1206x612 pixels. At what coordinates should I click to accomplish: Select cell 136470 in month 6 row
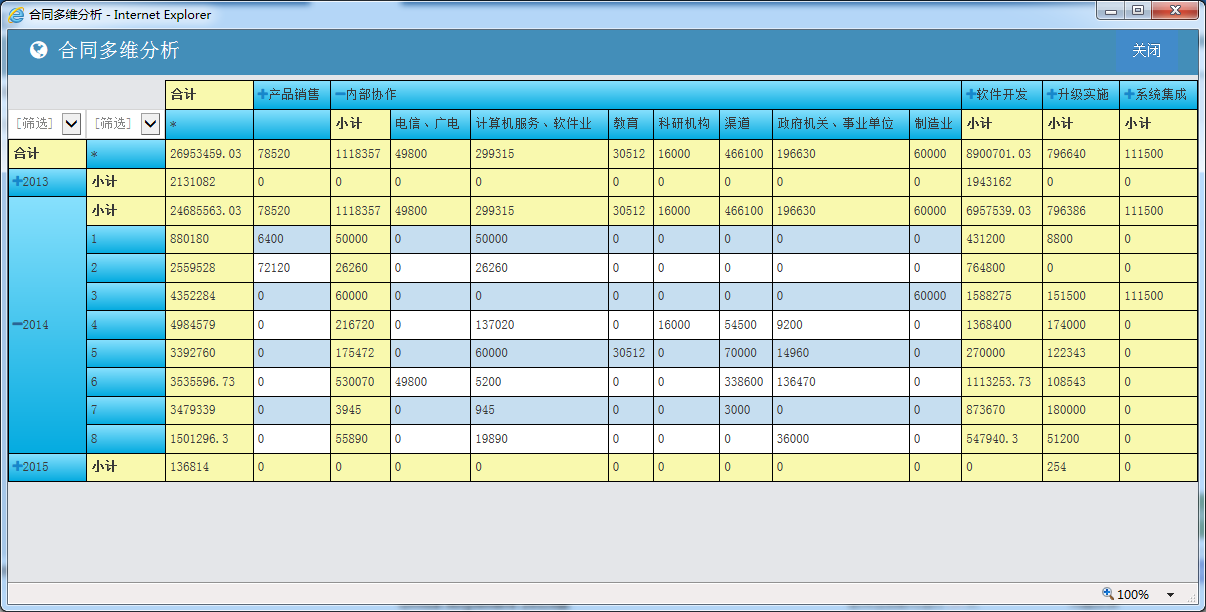(841, 382)
